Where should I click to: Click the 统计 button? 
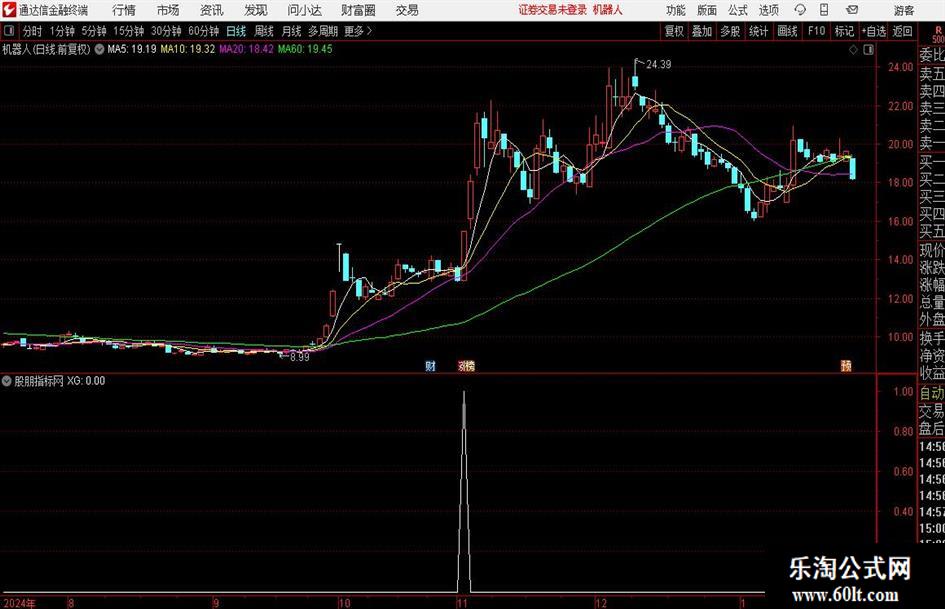(x=758, y=31)
